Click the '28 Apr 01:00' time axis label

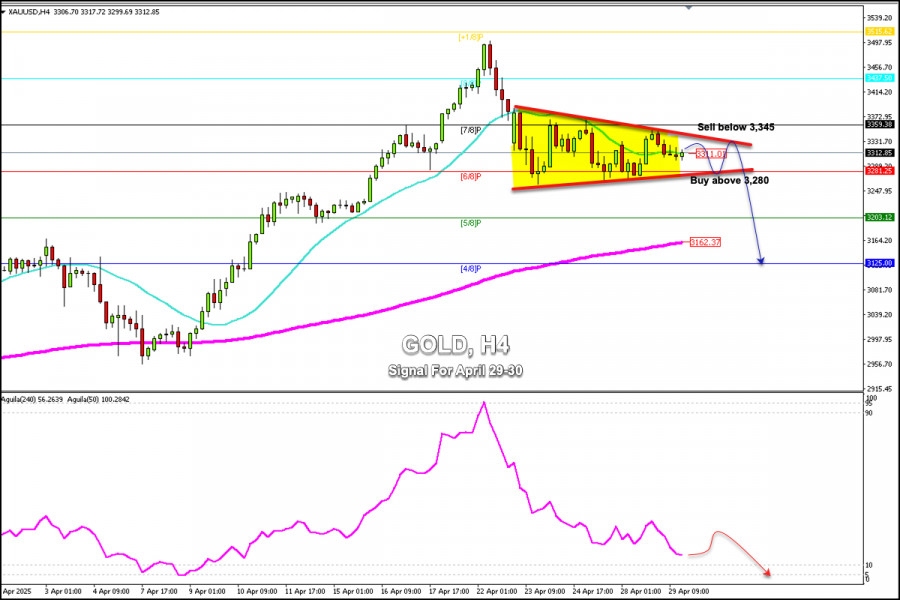pos(641,591)
